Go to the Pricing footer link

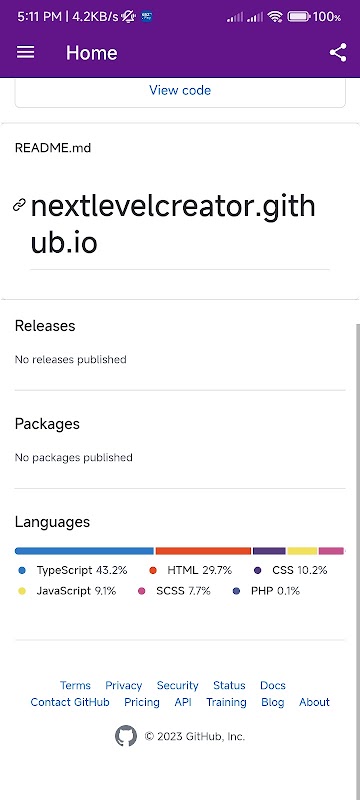pos(142,702)
